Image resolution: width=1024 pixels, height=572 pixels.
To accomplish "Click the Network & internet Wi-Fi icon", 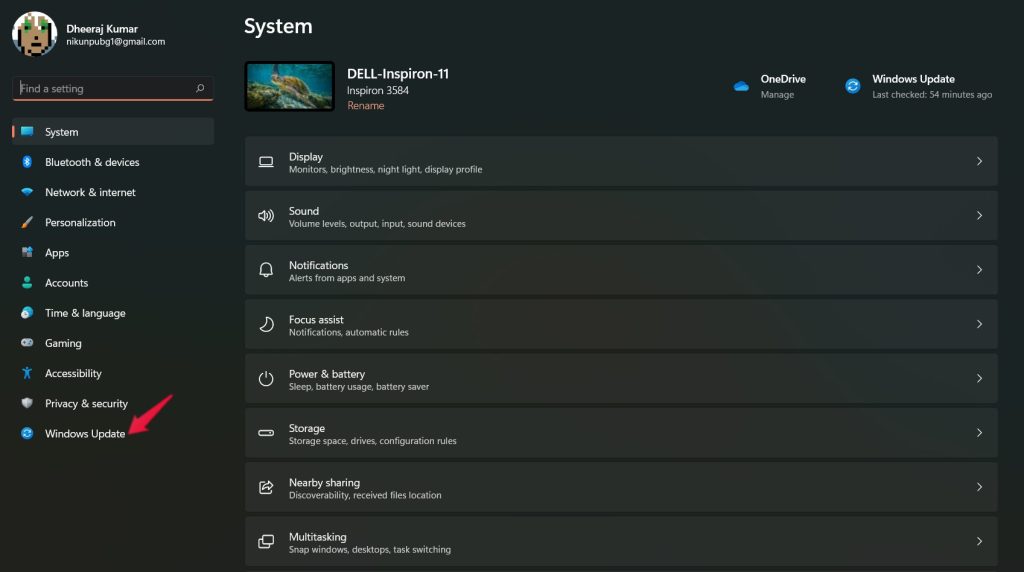I will pyautogui.click(x=27, y=192).
